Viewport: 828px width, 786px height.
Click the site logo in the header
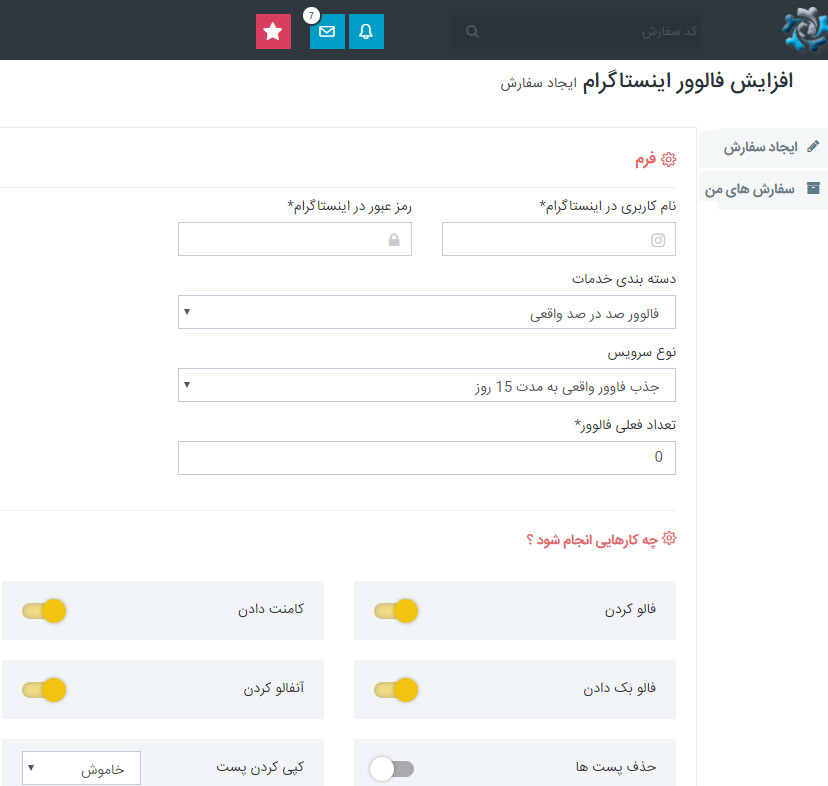click(804, 29)
